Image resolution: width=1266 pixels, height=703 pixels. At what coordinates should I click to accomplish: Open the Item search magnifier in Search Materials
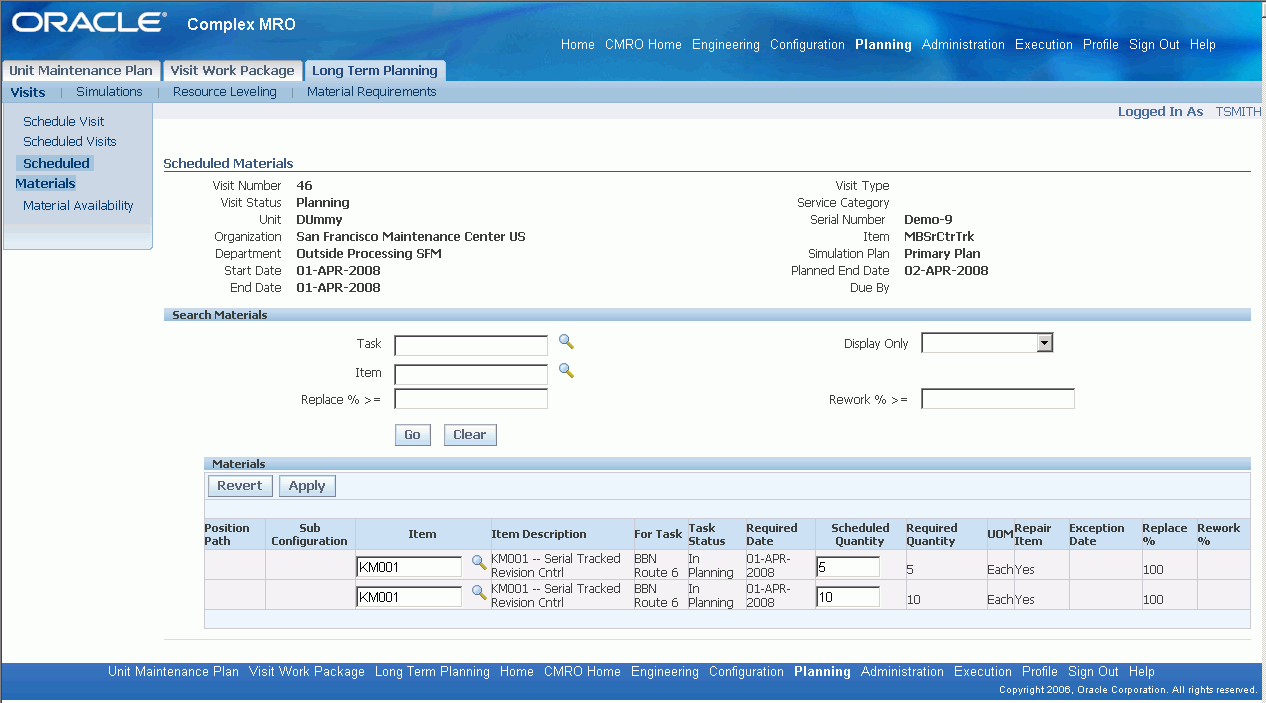coord(566,371)
